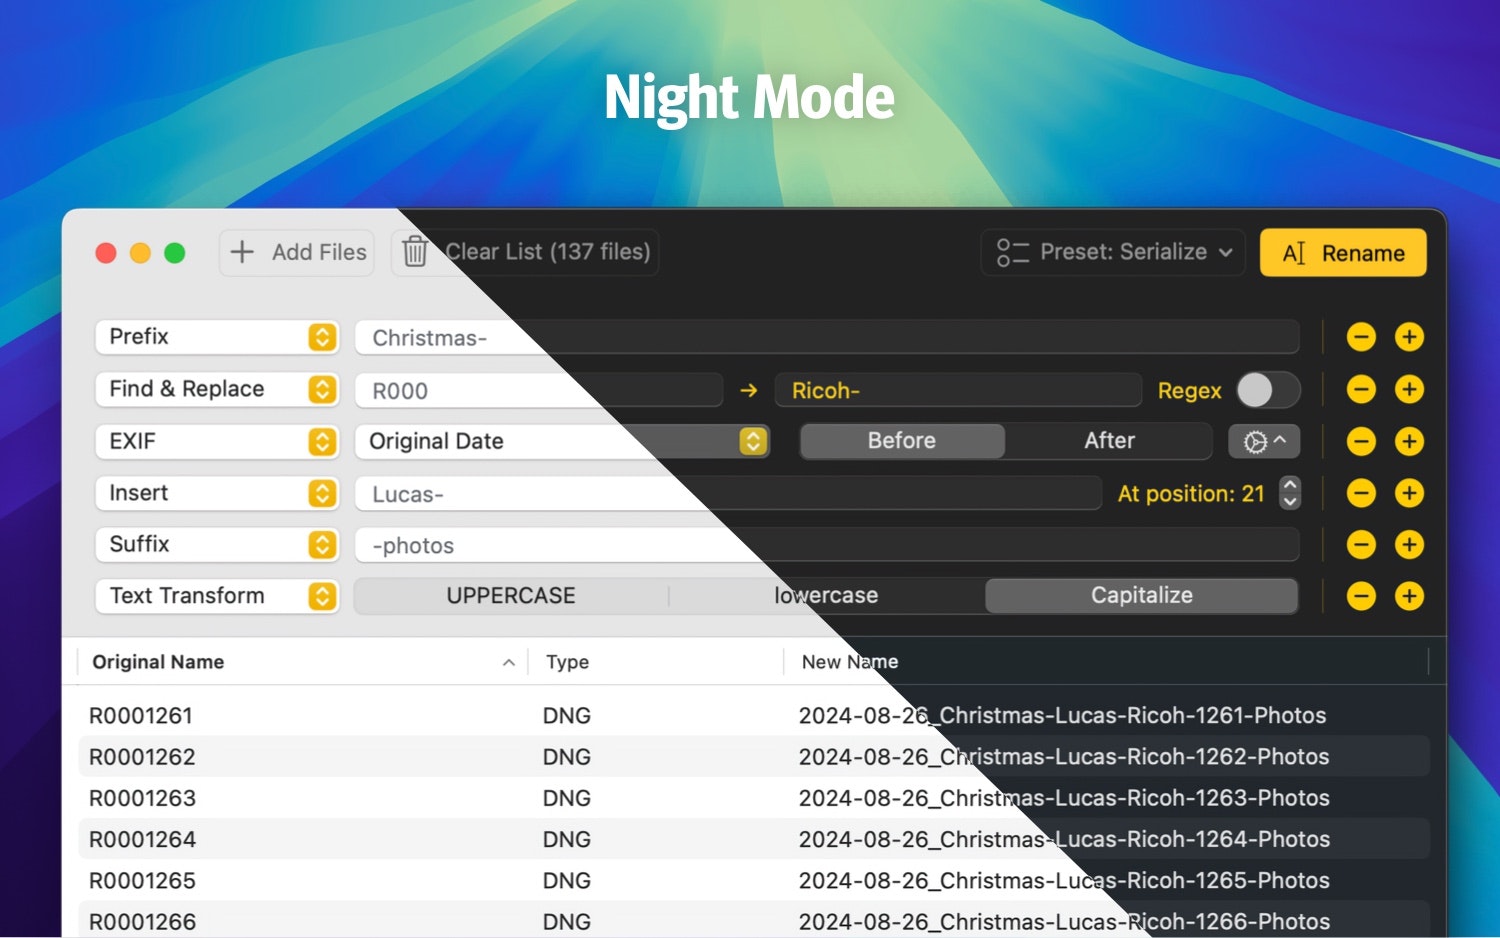Sort by the Original Name column header
The image size is (1500, 938).
coord(303,662)
